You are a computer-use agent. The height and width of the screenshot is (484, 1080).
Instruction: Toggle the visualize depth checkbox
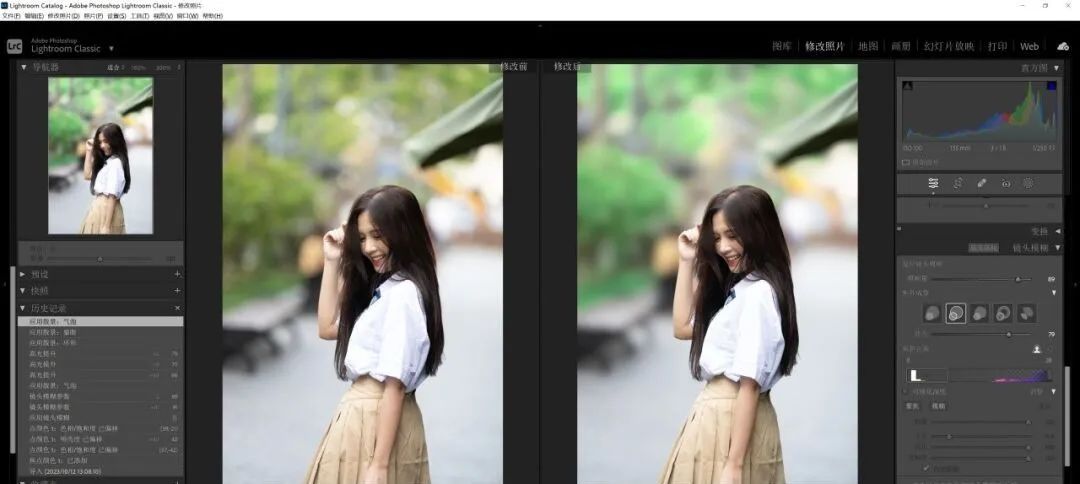pos(906,392)
